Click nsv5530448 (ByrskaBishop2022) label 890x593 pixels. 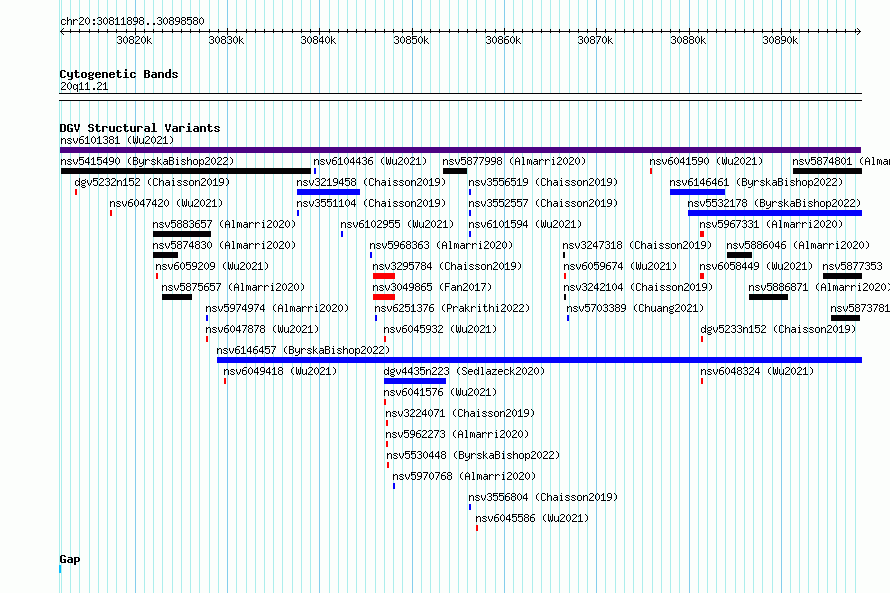coord(473,455)
